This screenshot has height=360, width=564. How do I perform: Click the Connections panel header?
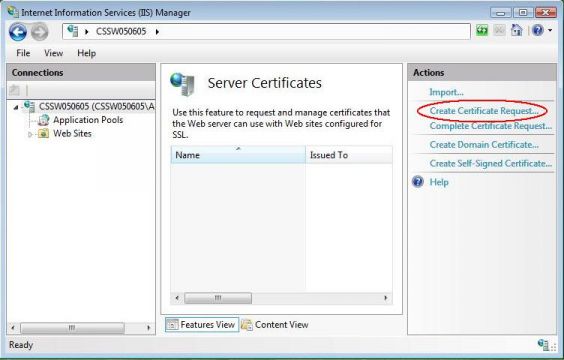[81, 72]
